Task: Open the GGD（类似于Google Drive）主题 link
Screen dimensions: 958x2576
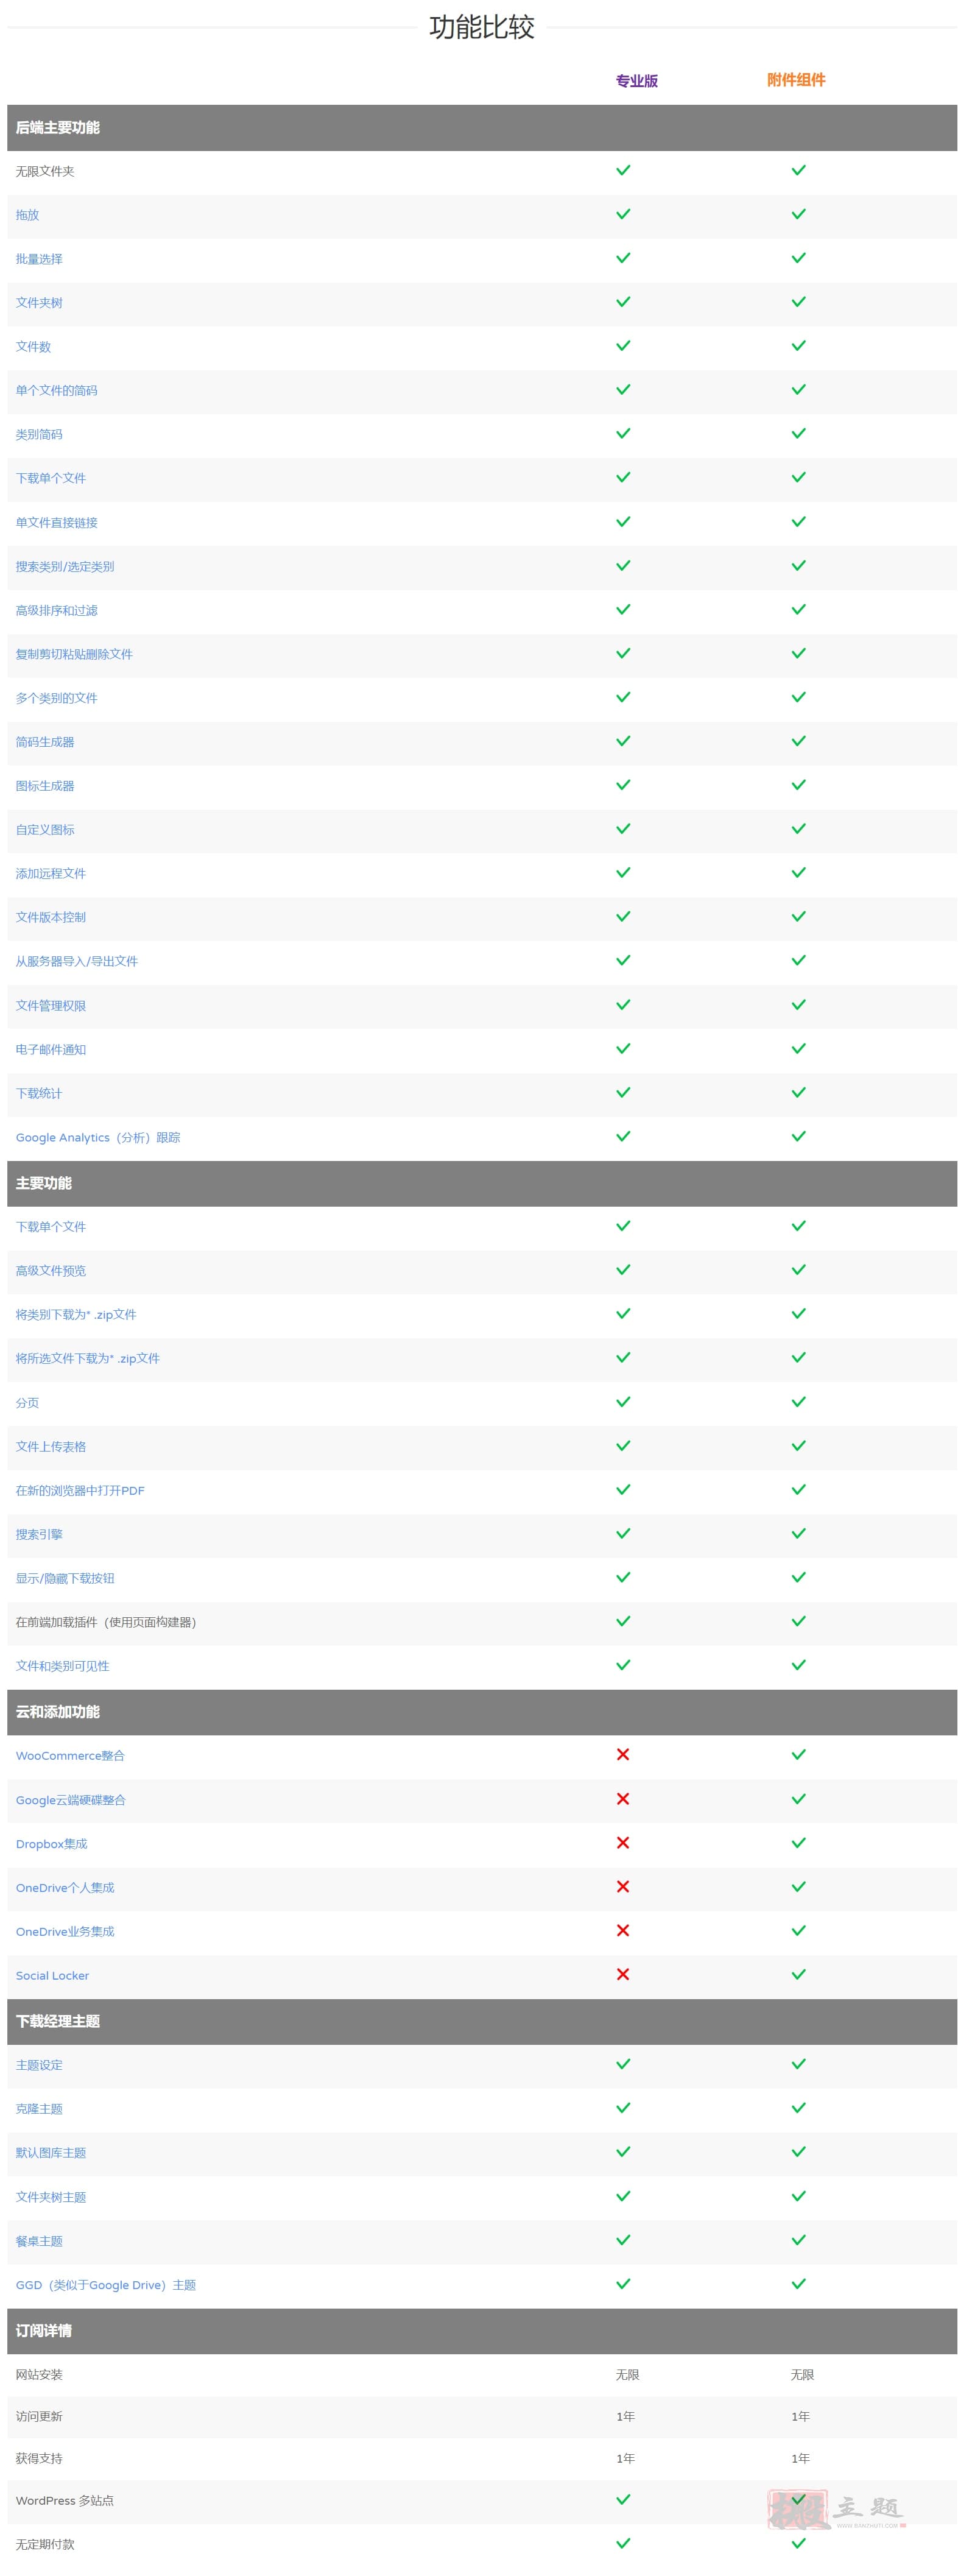Action: (x=106, y=2284)
